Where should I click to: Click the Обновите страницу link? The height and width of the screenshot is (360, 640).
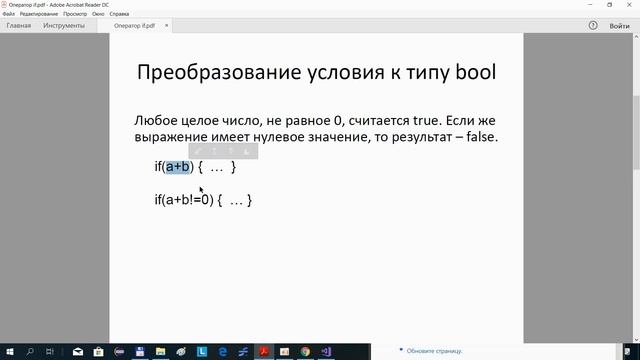[434, 351]
